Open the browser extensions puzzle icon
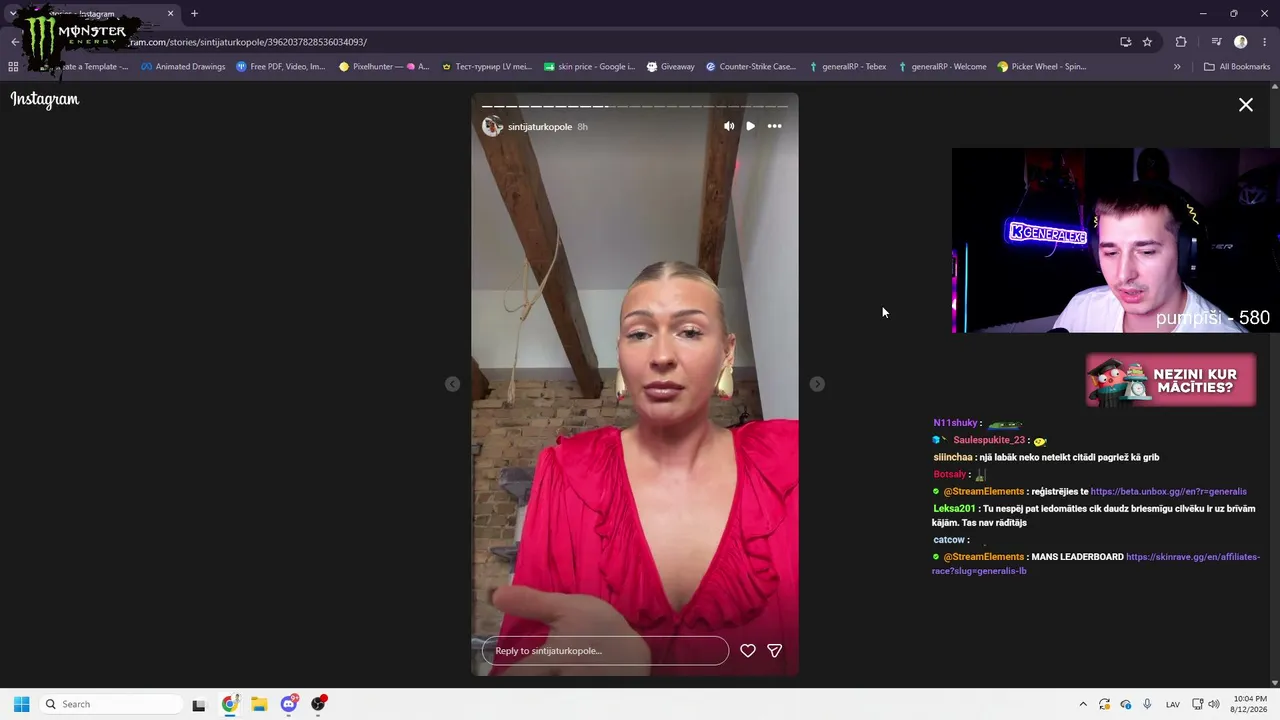1280x720 pixels. point(1181,42)
